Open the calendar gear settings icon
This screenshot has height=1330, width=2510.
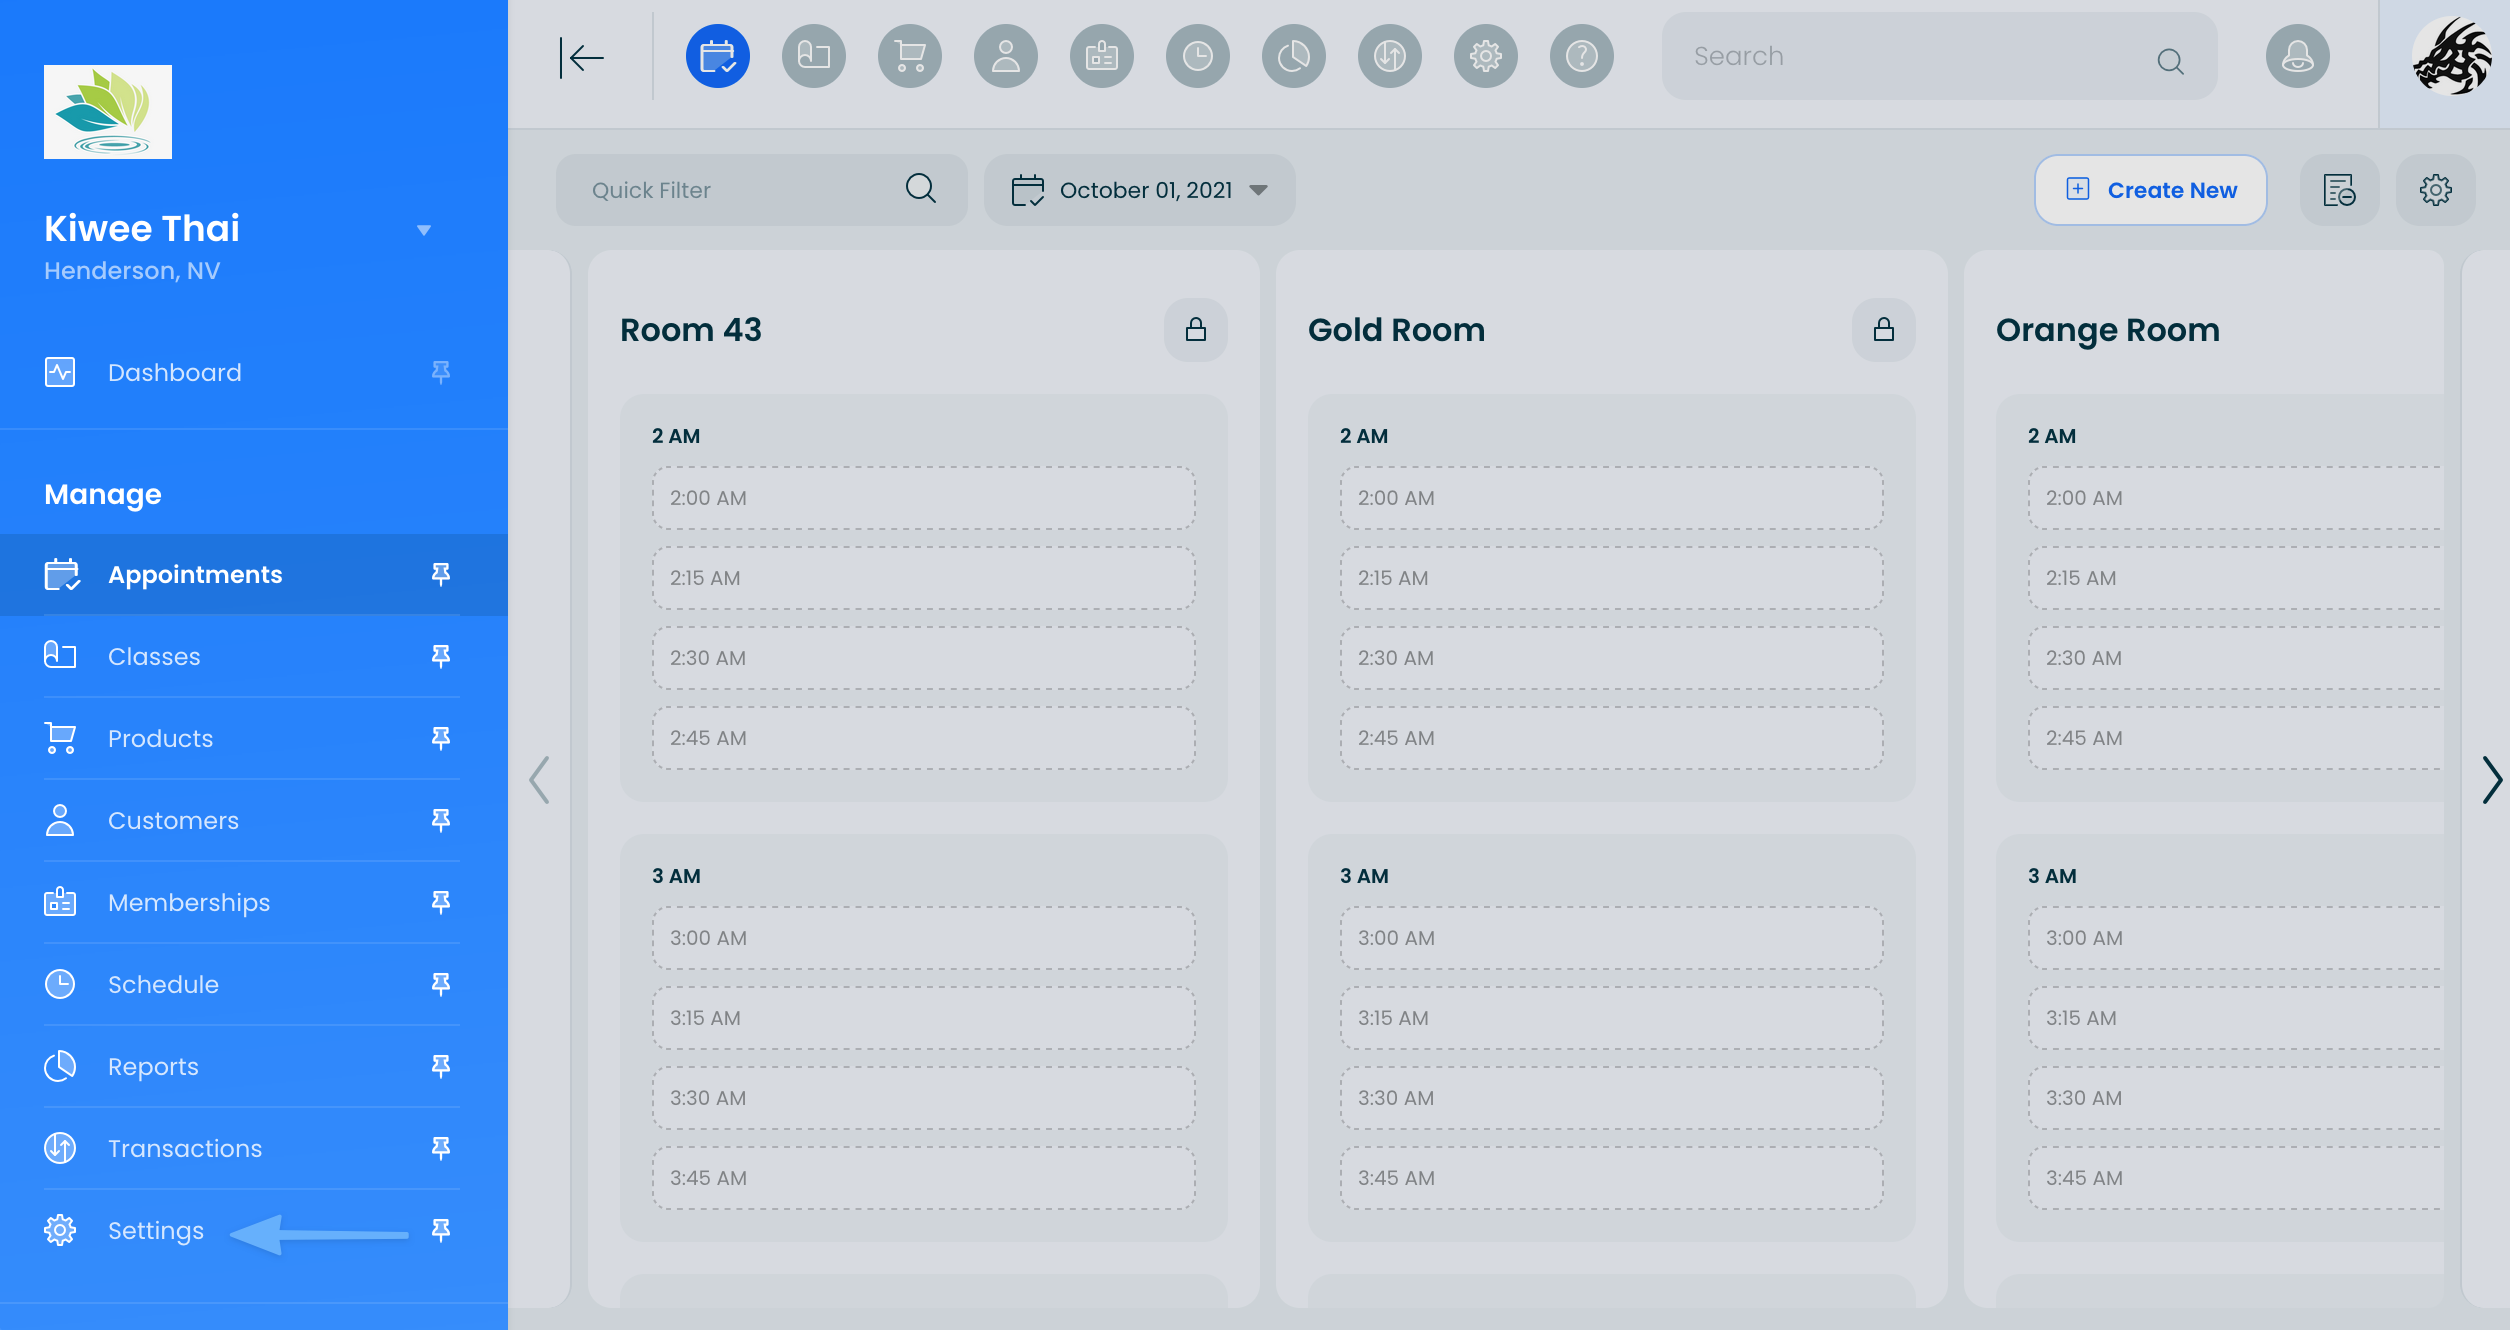2435,190
